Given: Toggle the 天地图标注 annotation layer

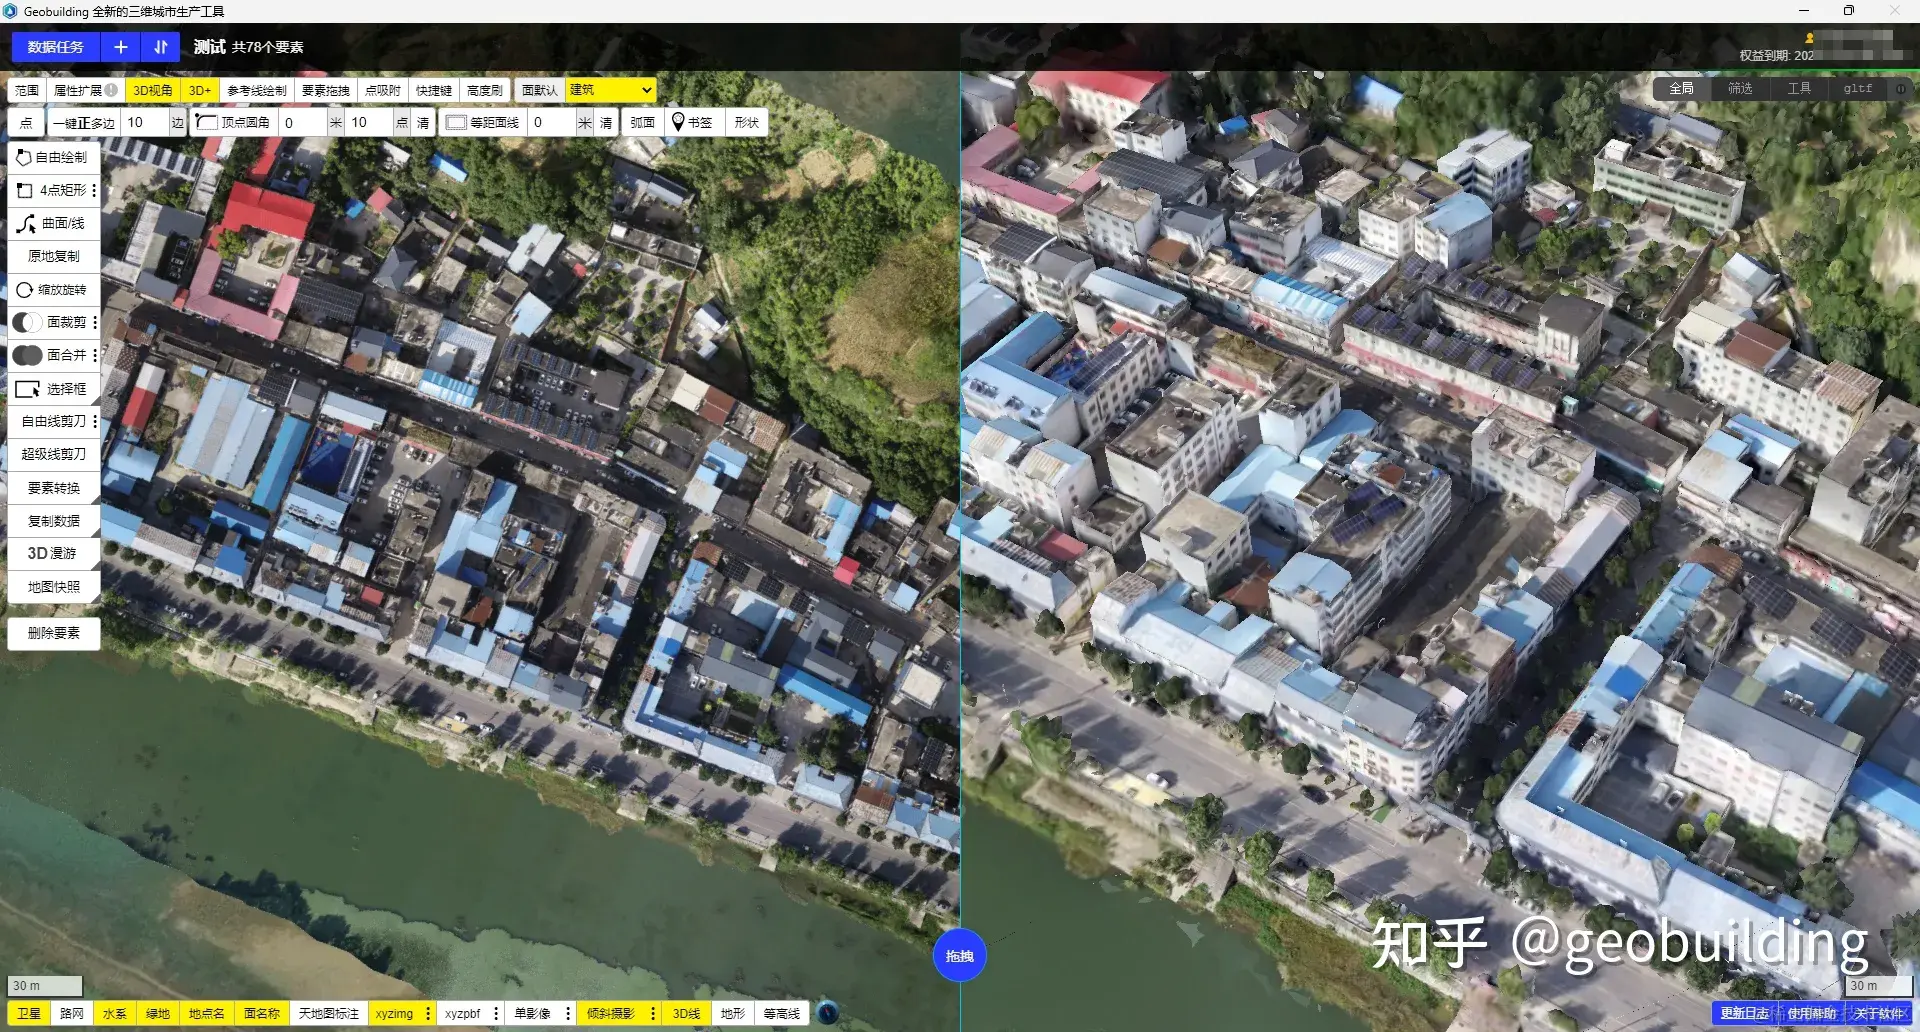Looking at the screenshot, I should [x=329, y=1013].
